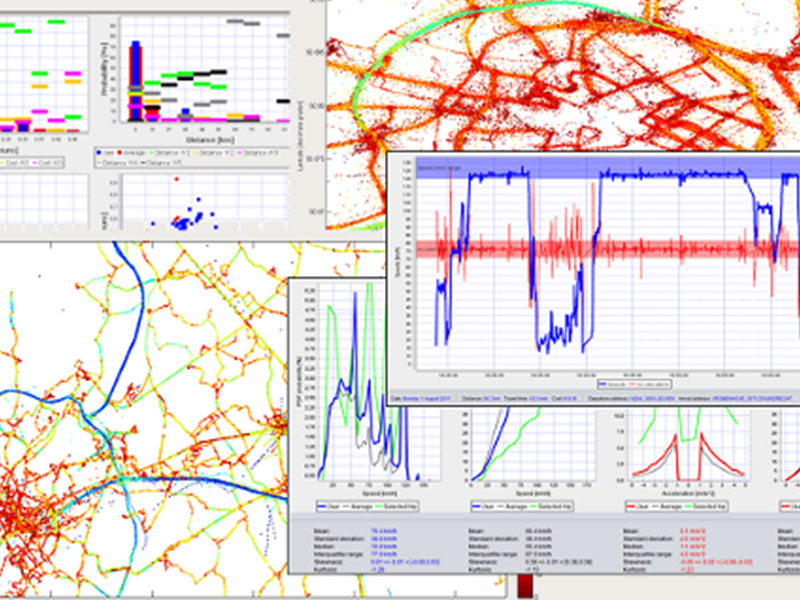The height and width of the screenshot is (600, 800).
Task: Click the magenta Cost Yr3 legend entry
Action: click(x=47, y=163)
